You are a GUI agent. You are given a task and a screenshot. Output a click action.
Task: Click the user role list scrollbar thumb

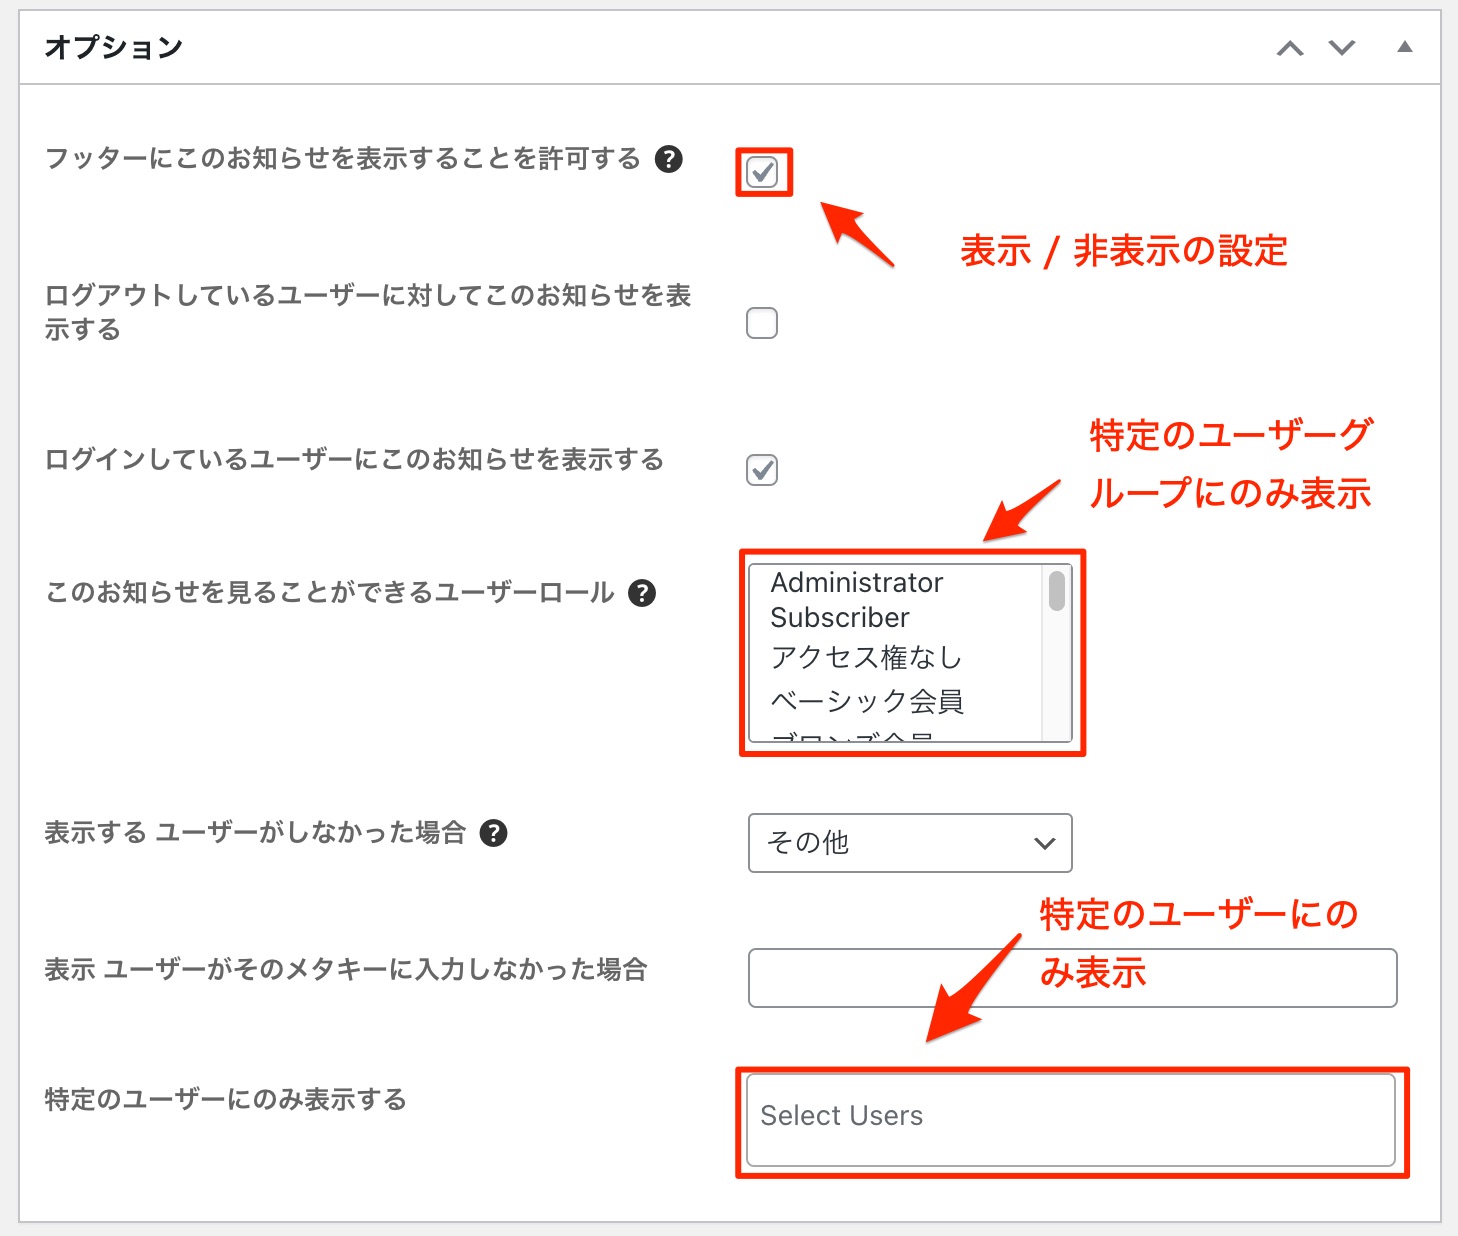1056,590
